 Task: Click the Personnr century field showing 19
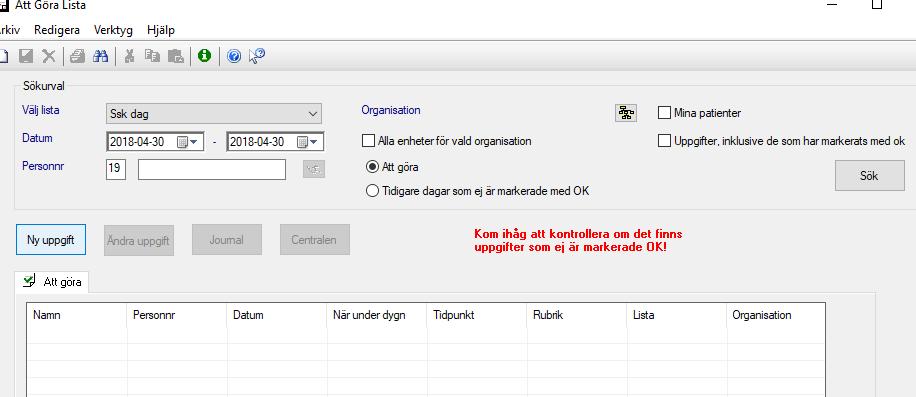[x=116, y=169]
